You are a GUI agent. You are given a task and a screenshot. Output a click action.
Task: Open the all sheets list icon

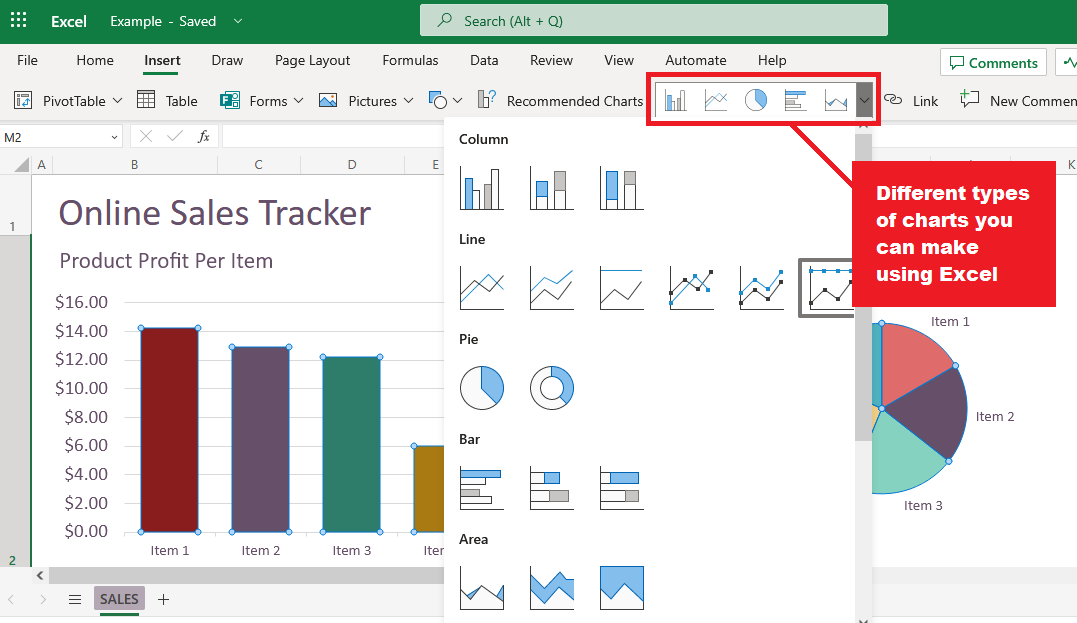[x=75, y=599]
